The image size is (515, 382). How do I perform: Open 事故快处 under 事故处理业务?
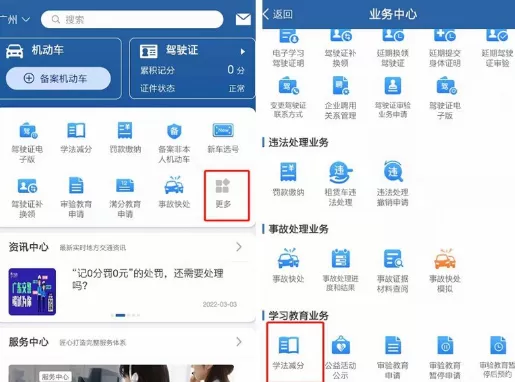click(288, 266)
